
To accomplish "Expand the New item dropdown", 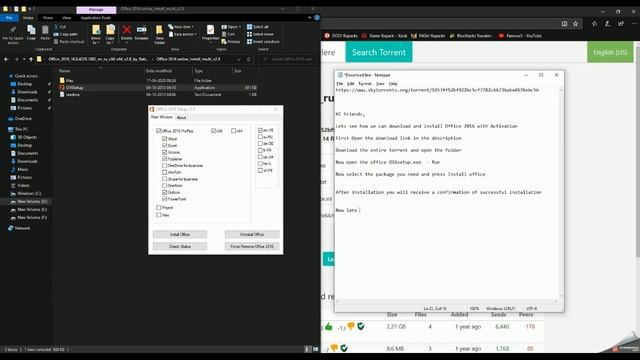I will pos(182,27).
